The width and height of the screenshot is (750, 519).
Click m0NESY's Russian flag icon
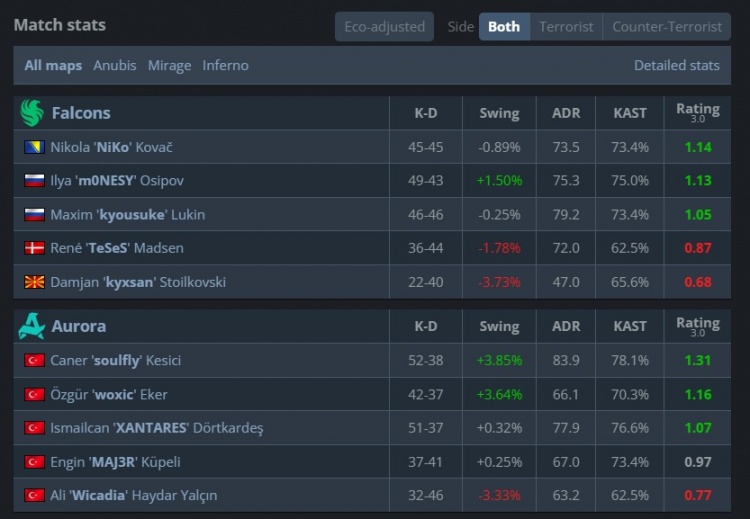point(34,181)
